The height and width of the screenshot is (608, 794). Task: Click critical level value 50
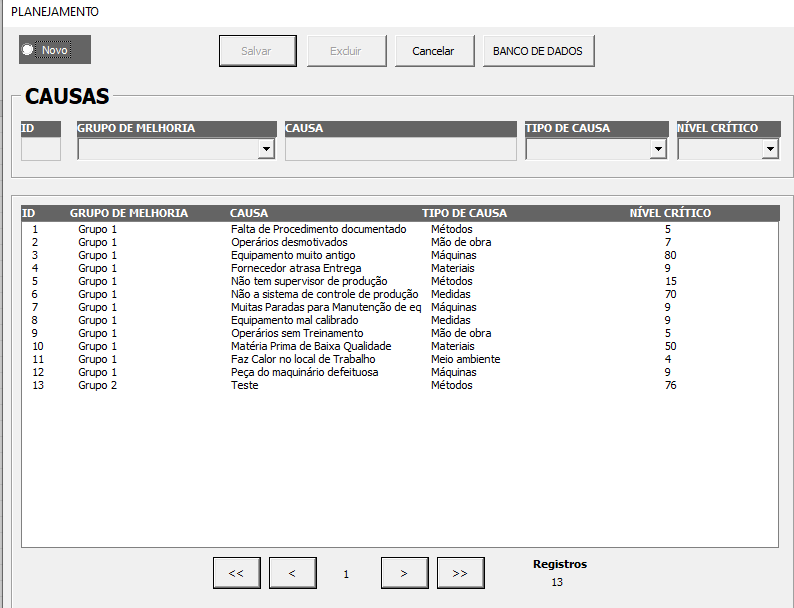(670, 346)
